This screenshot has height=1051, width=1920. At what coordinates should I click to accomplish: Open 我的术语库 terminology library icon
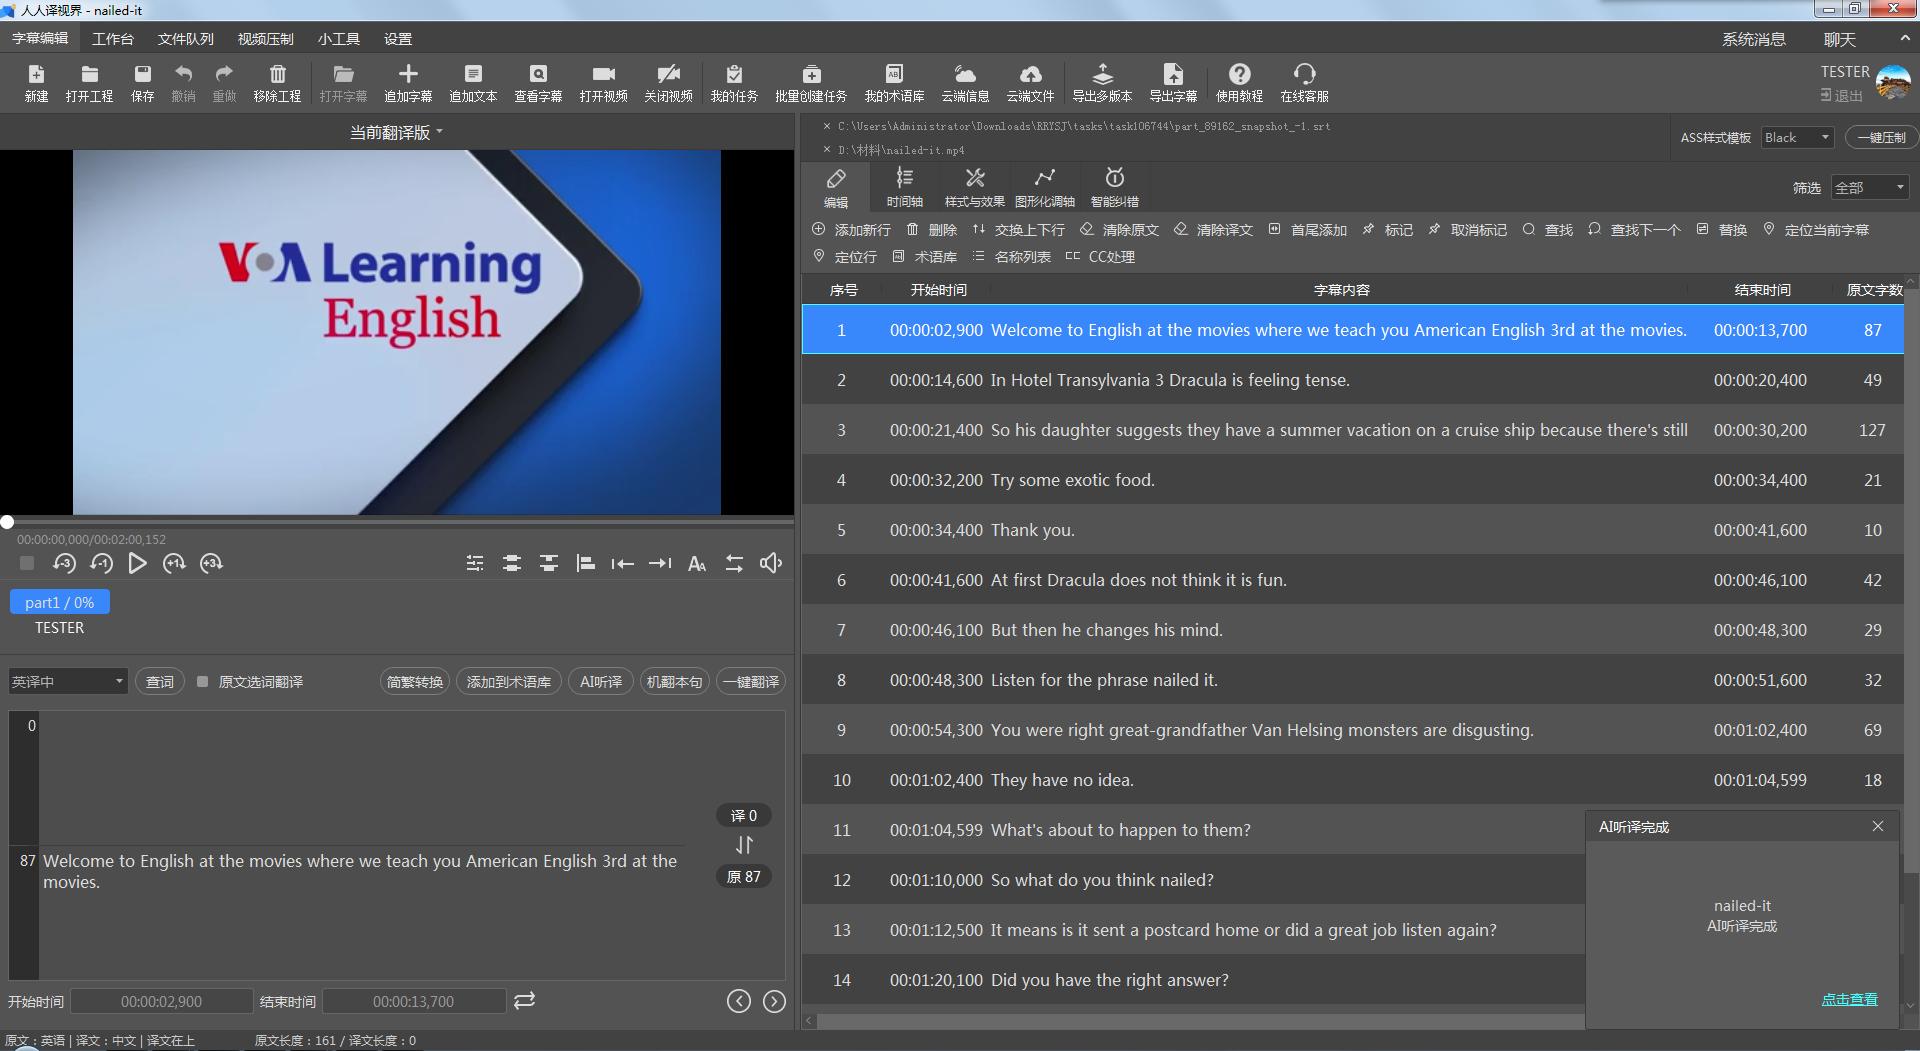[893, 82]
